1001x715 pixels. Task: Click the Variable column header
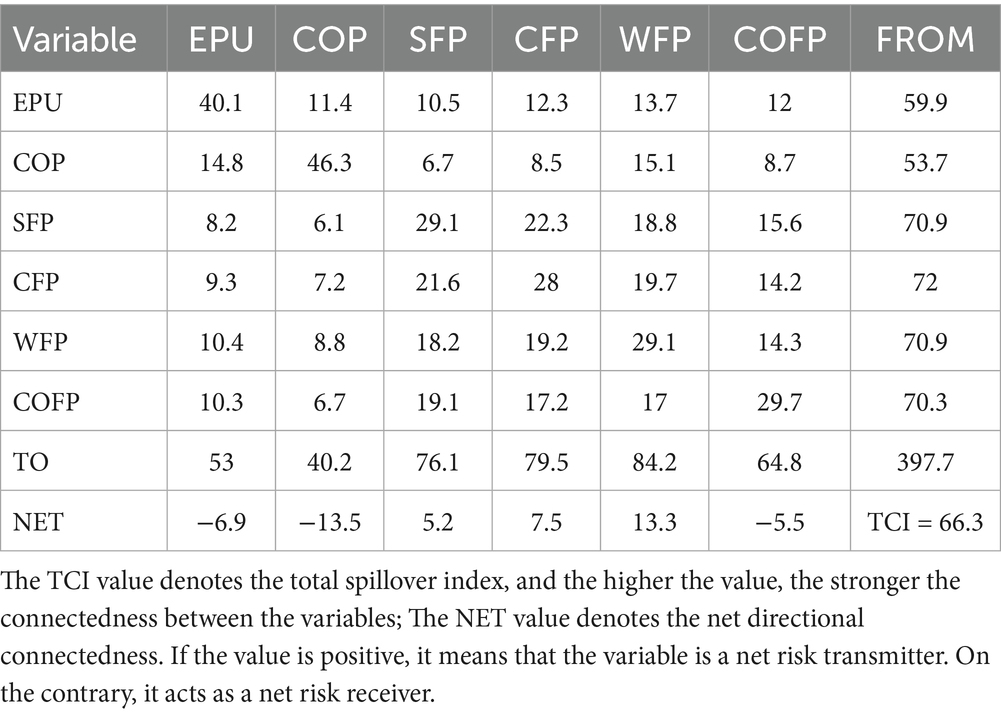78,39
